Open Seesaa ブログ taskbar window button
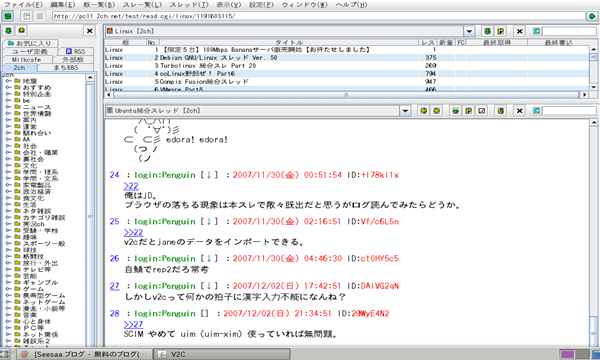The height and width of the screenshot is (360, 600). 84,354
